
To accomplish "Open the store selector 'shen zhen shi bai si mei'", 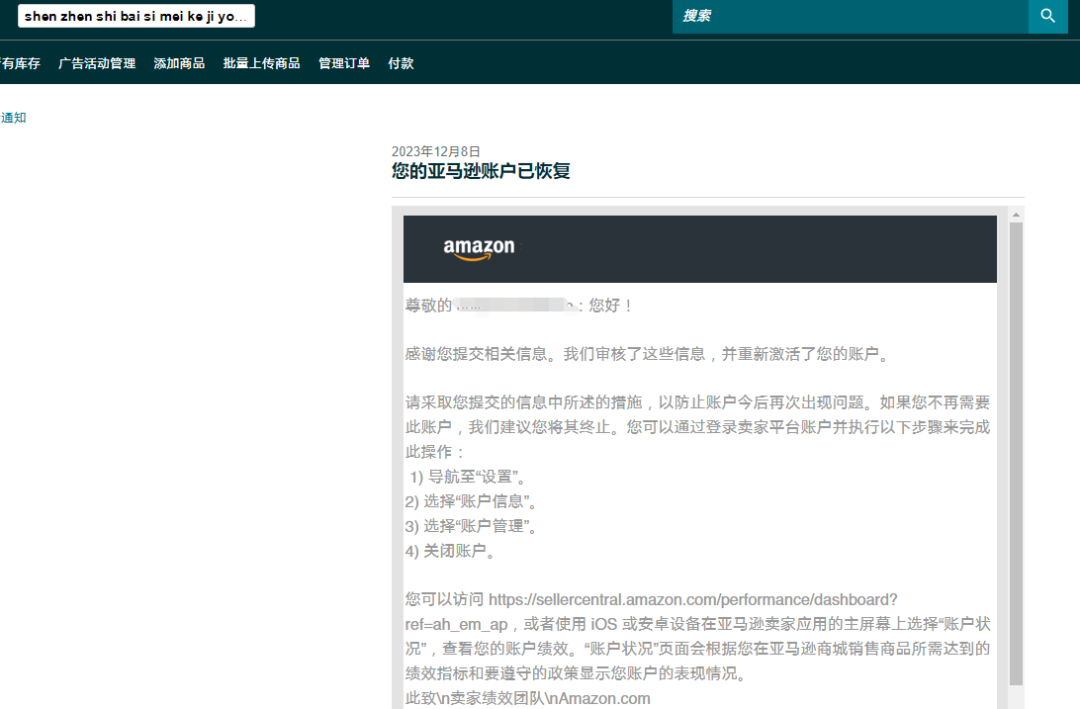I will pyautogui.click(x=136, y=16).
